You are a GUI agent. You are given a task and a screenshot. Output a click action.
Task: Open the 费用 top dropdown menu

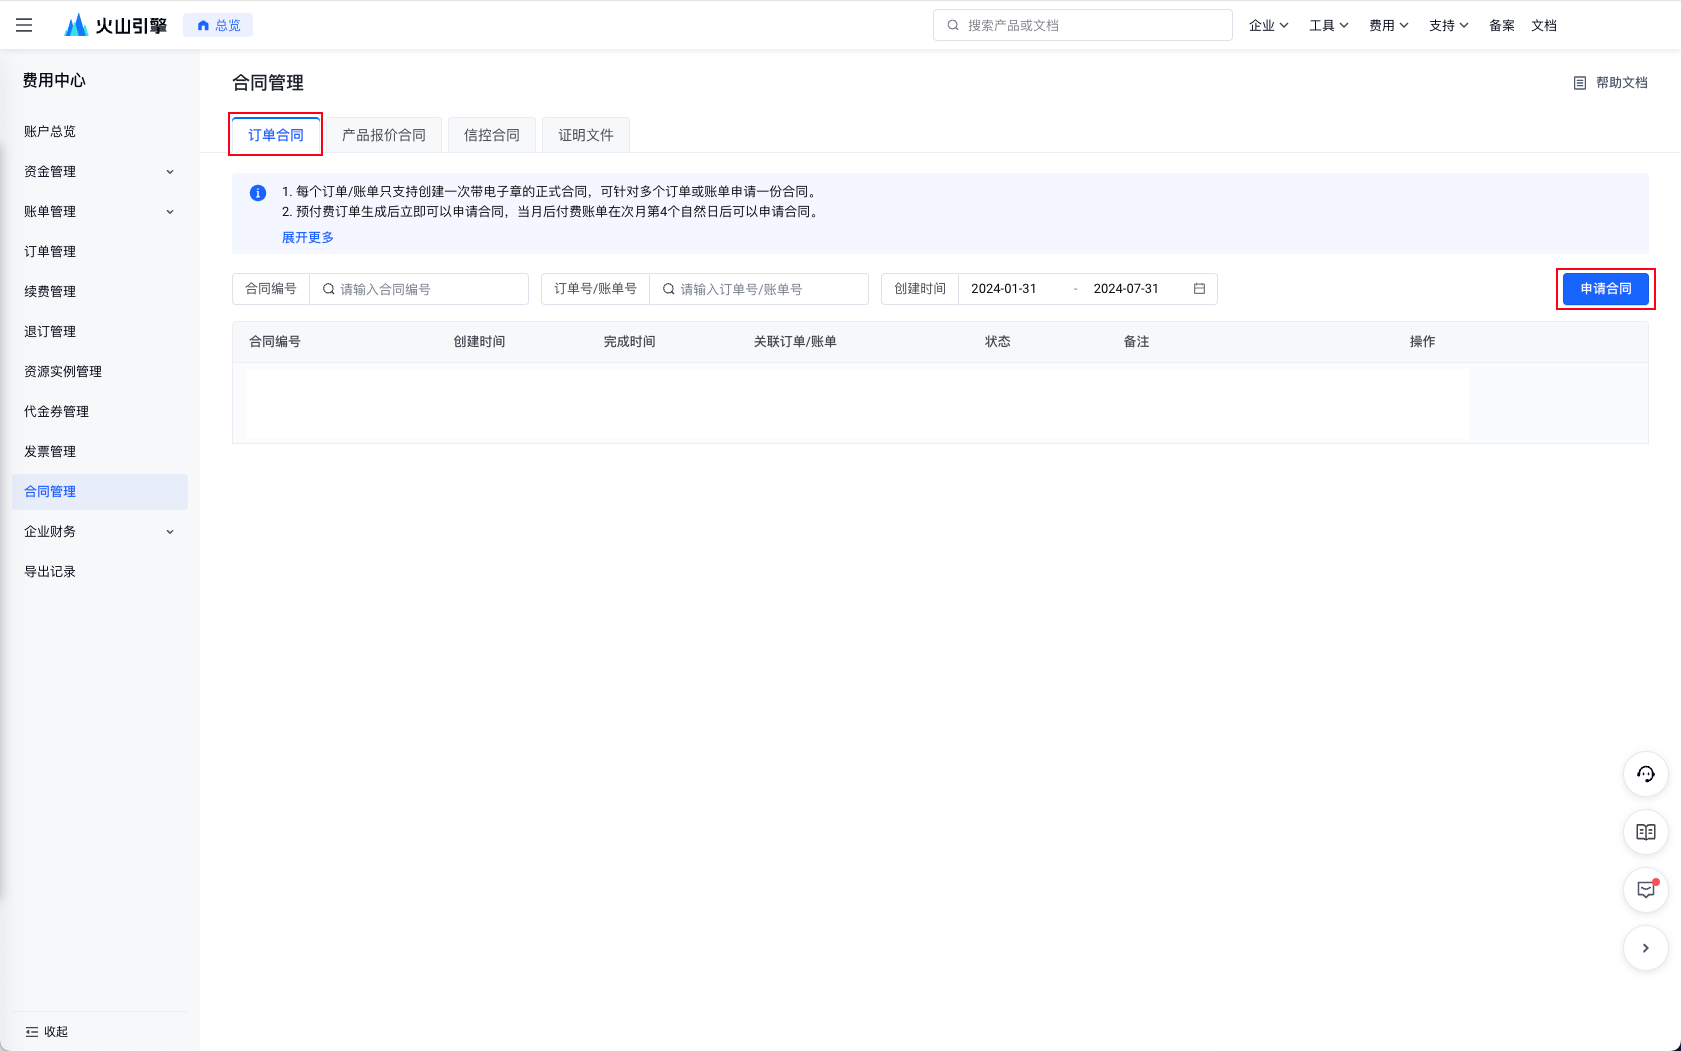click(x=1388, y=25)
